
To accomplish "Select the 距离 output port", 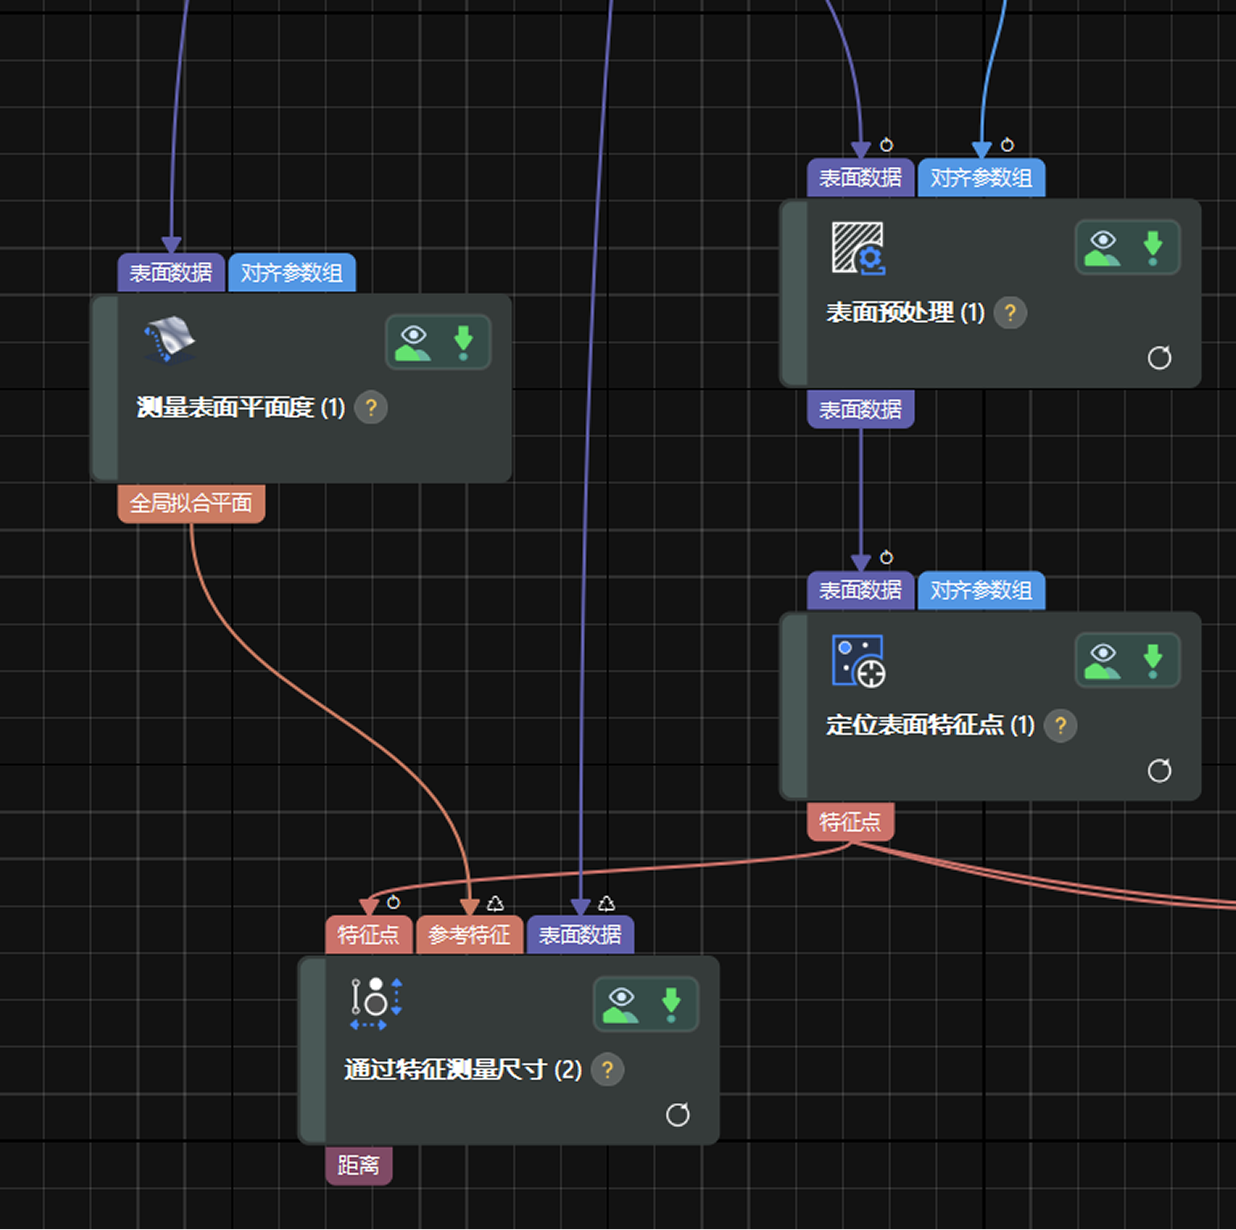I will [358, 1165].
